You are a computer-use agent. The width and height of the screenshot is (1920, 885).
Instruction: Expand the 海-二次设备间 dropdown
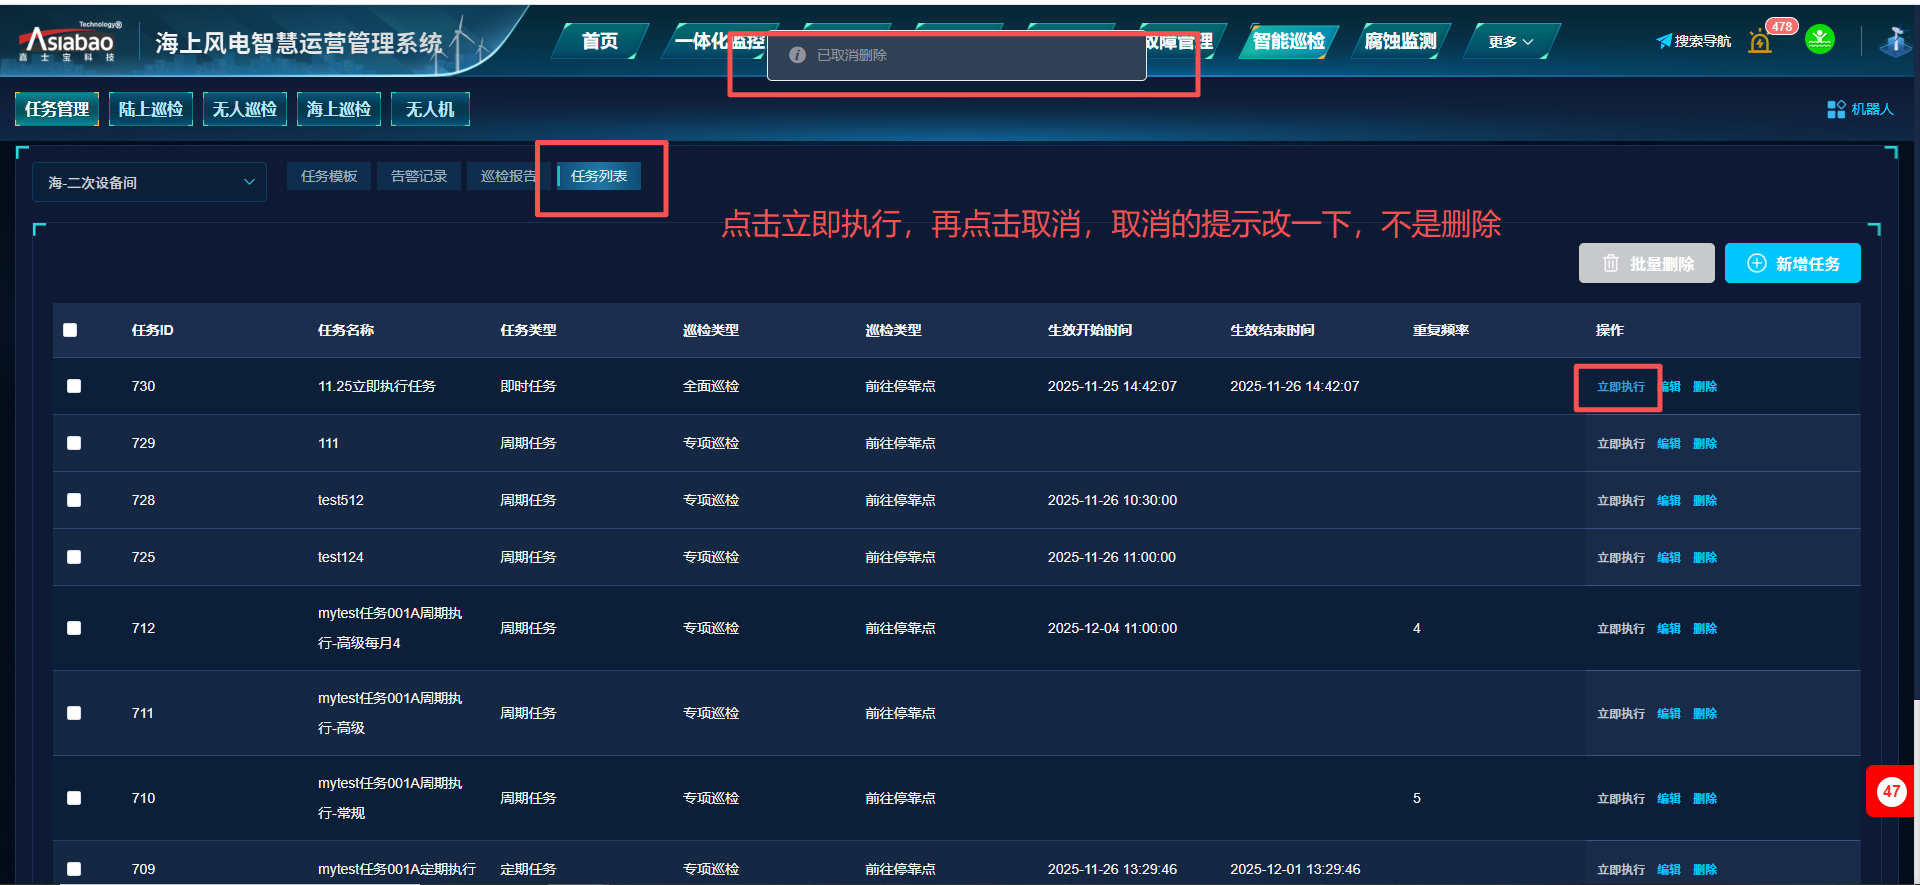150,182
